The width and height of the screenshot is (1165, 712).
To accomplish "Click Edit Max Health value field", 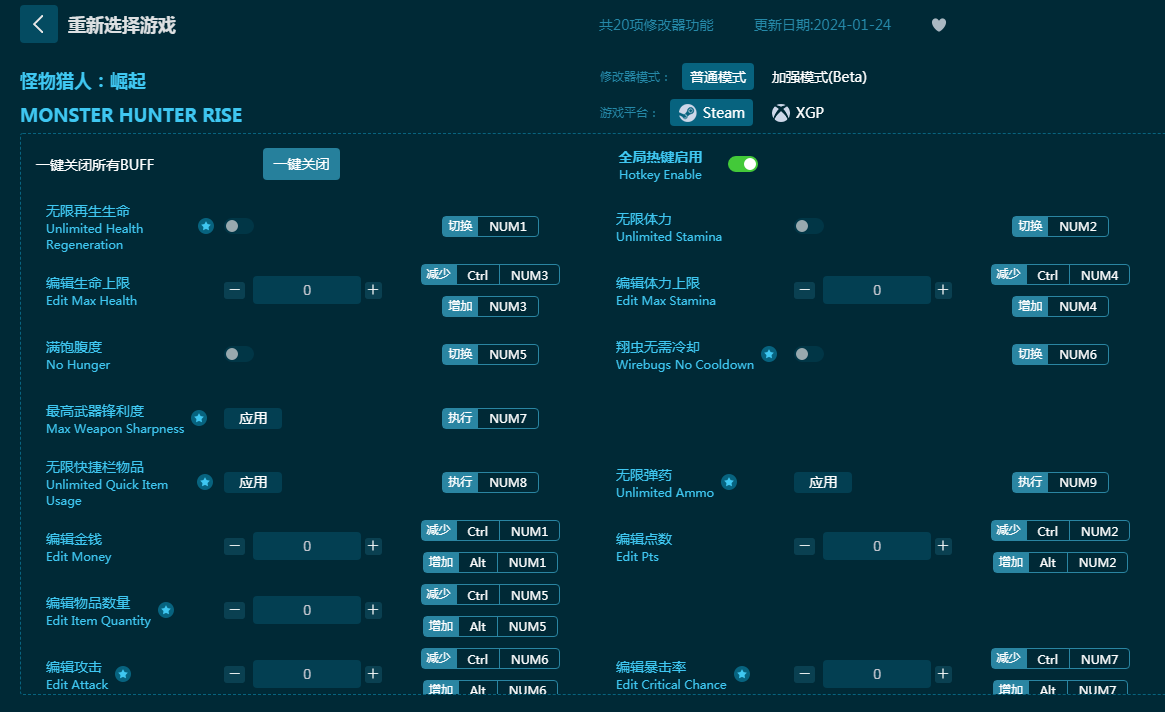I will tap(307, 290).
